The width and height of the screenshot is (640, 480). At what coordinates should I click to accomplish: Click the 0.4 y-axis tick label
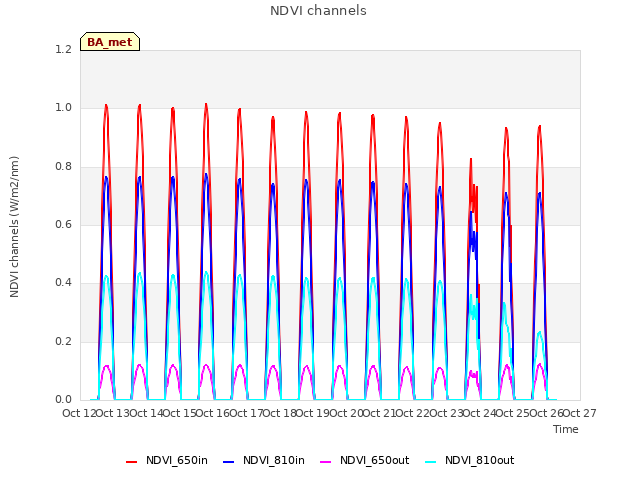coord(63,282)
